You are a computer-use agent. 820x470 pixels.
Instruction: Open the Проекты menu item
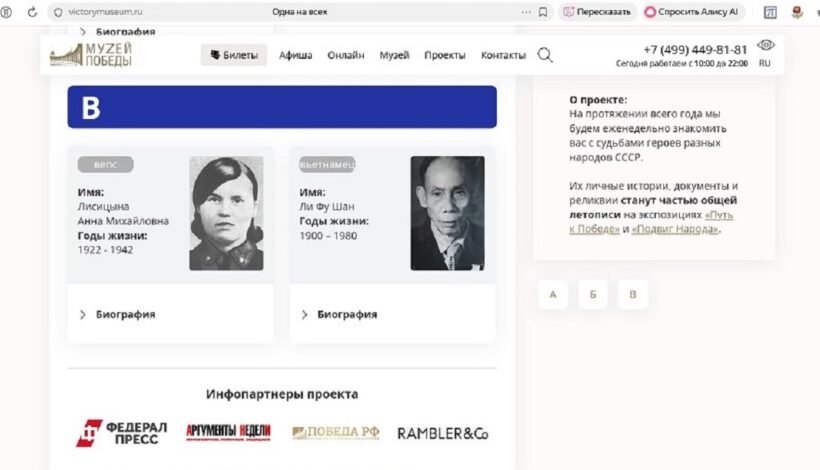tap(445, 55)
